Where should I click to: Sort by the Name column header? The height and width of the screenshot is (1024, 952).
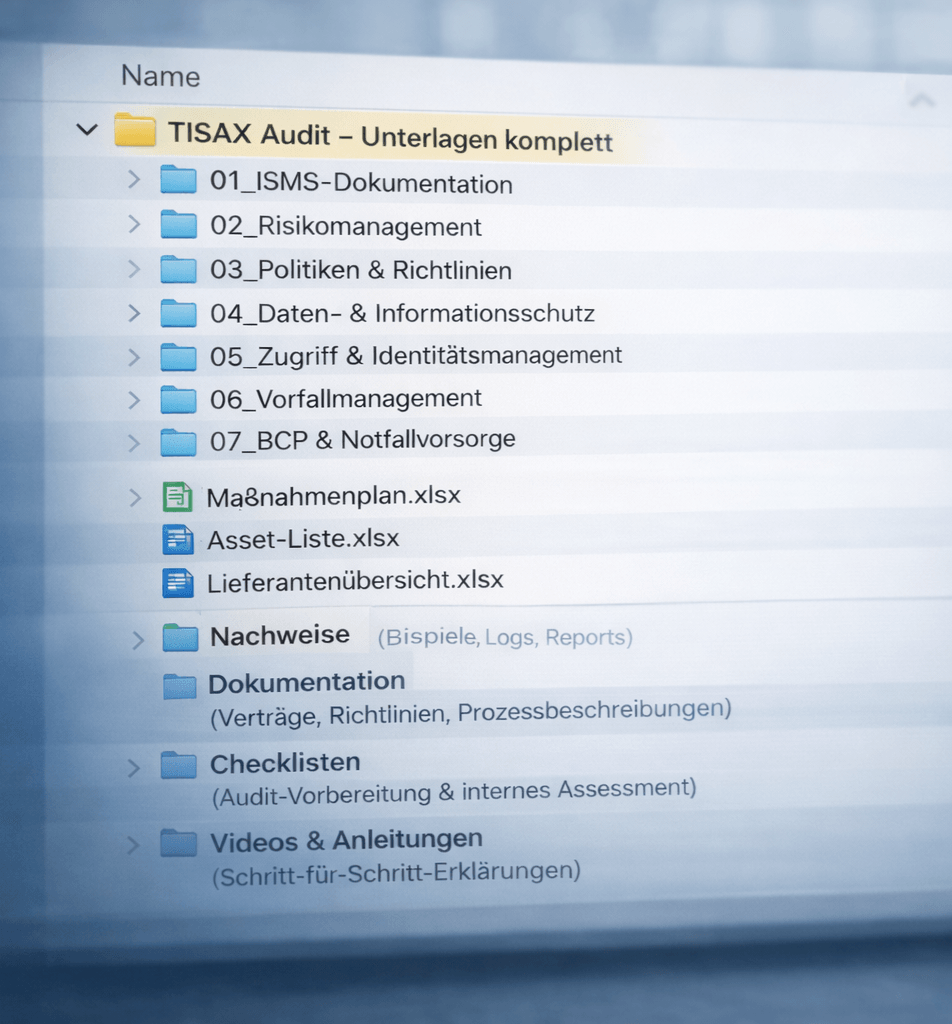pyautogui.click(x=161, y=76)
